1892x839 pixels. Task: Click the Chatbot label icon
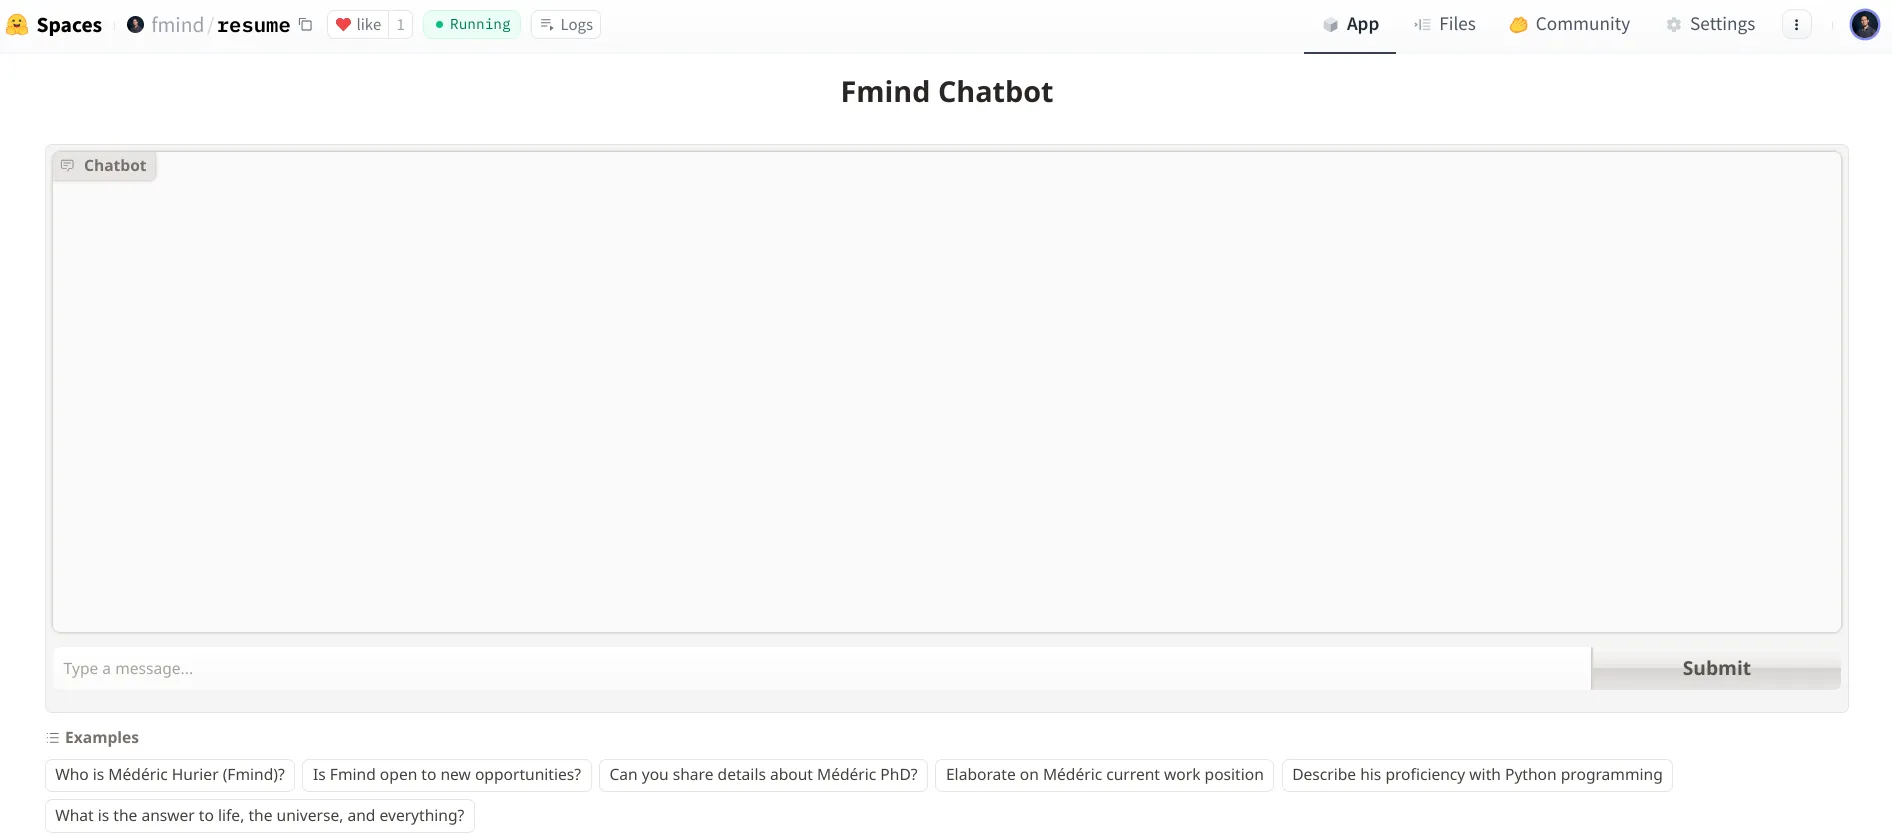click(x=67, y=166)
